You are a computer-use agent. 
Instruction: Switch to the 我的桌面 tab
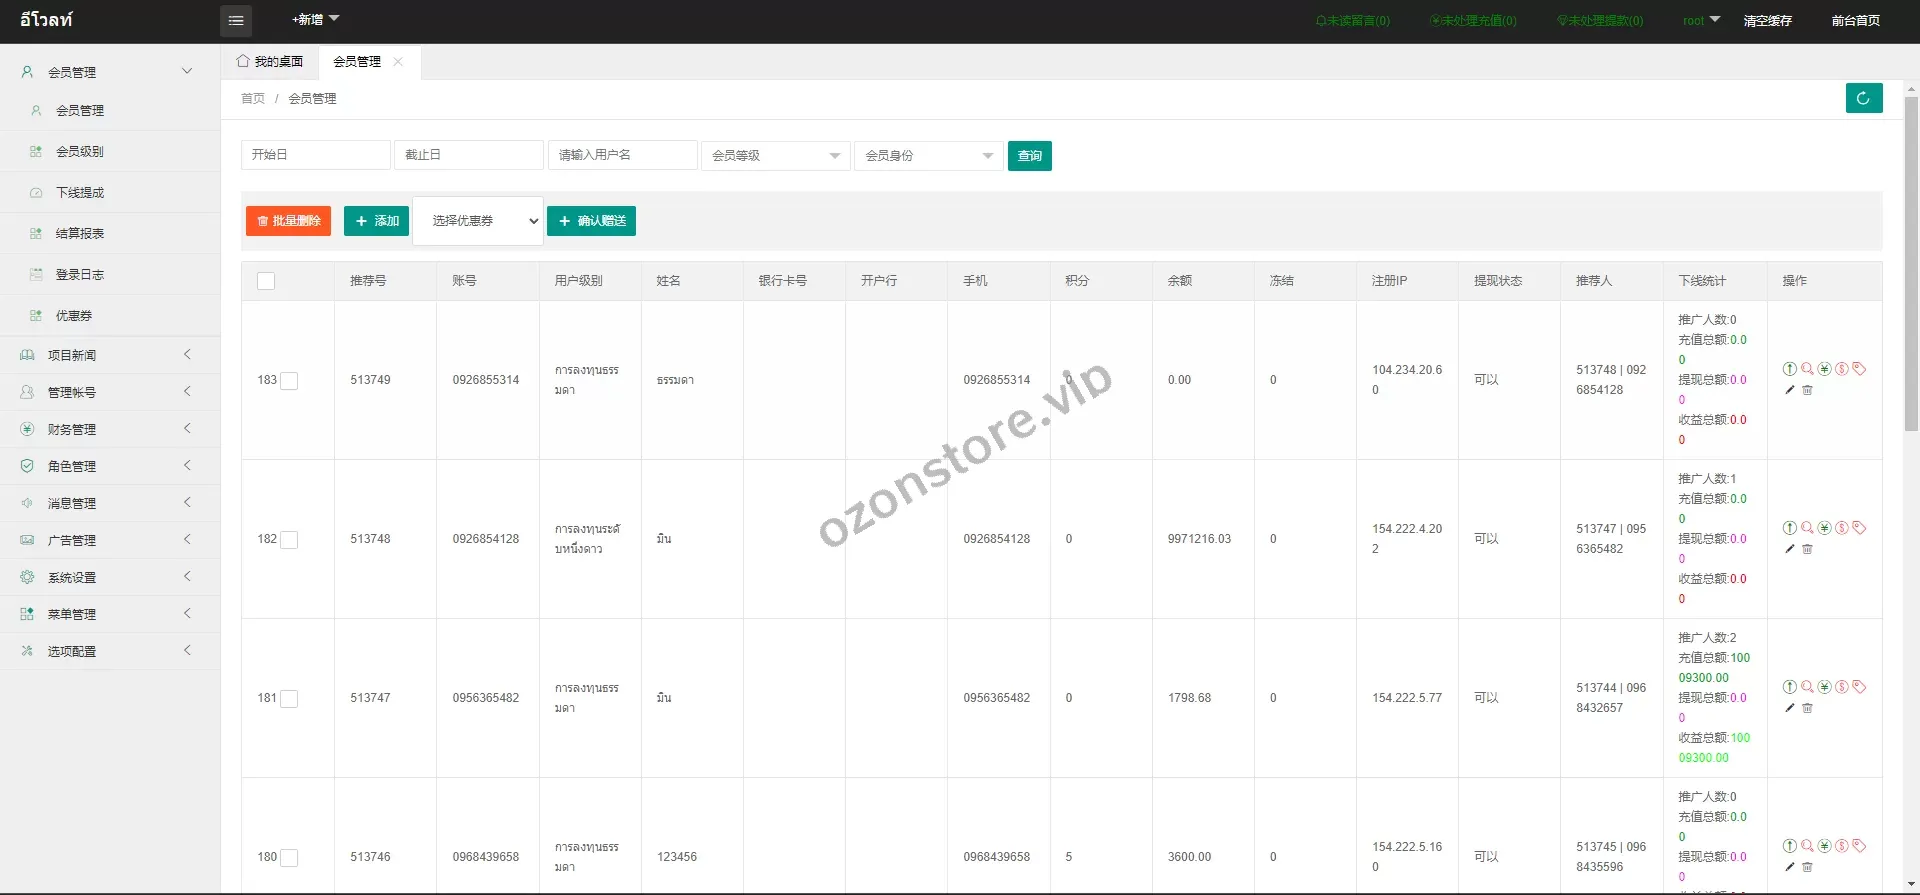tap(270, 62)
